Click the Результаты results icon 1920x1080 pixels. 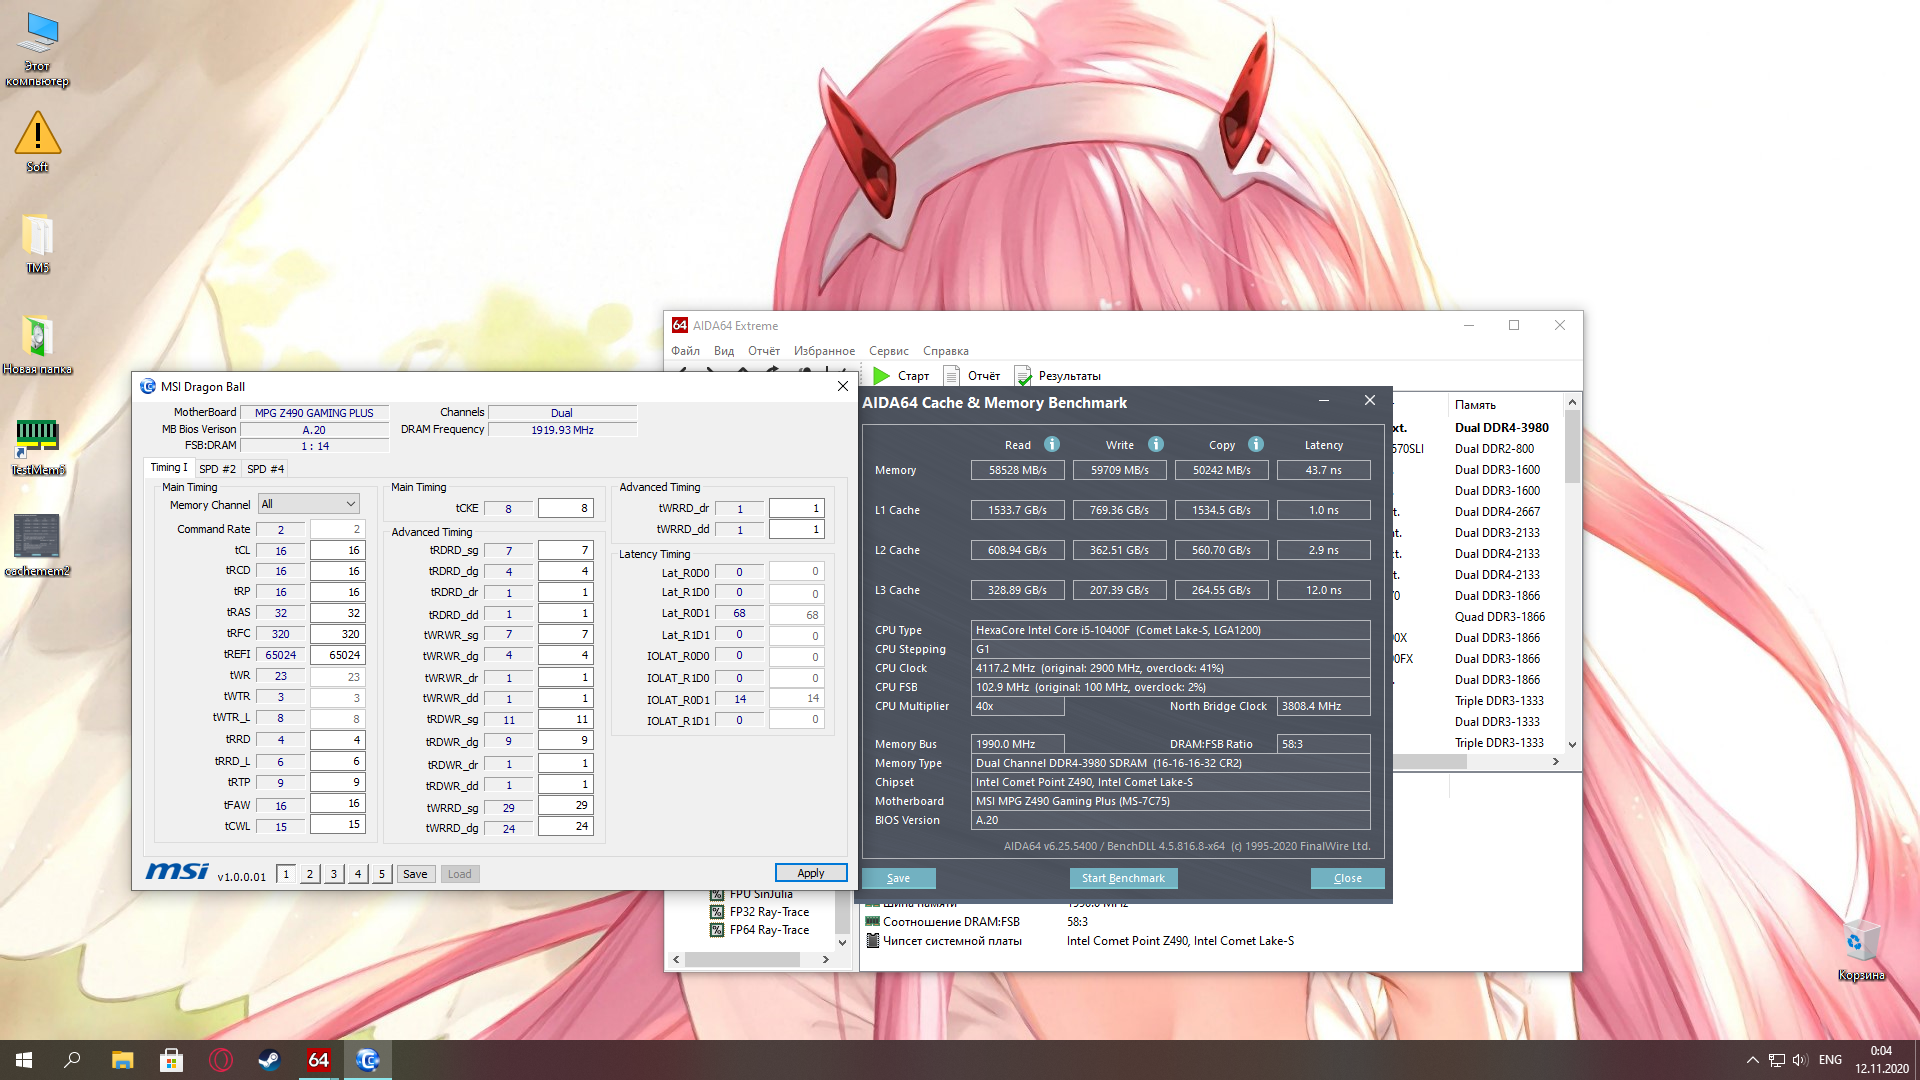click(1023, 376)
